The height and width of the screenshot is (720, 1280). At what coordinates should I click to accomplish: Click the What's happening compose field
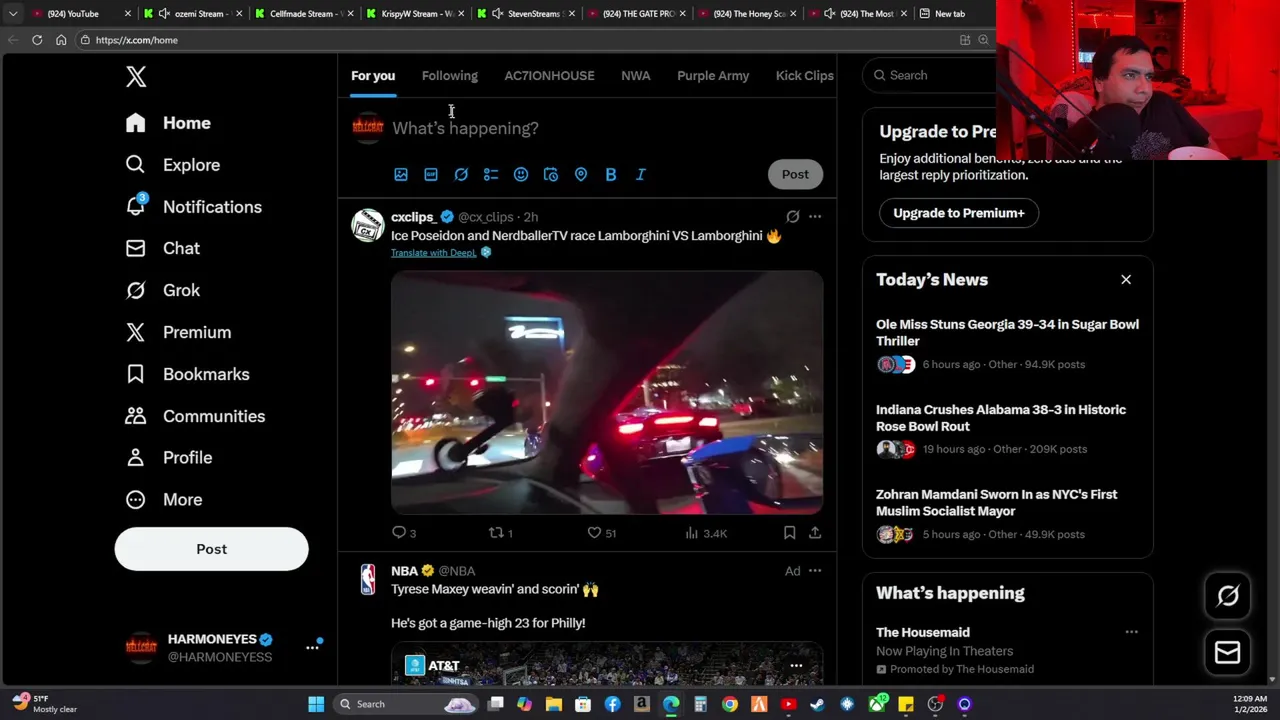coord(607,128)
